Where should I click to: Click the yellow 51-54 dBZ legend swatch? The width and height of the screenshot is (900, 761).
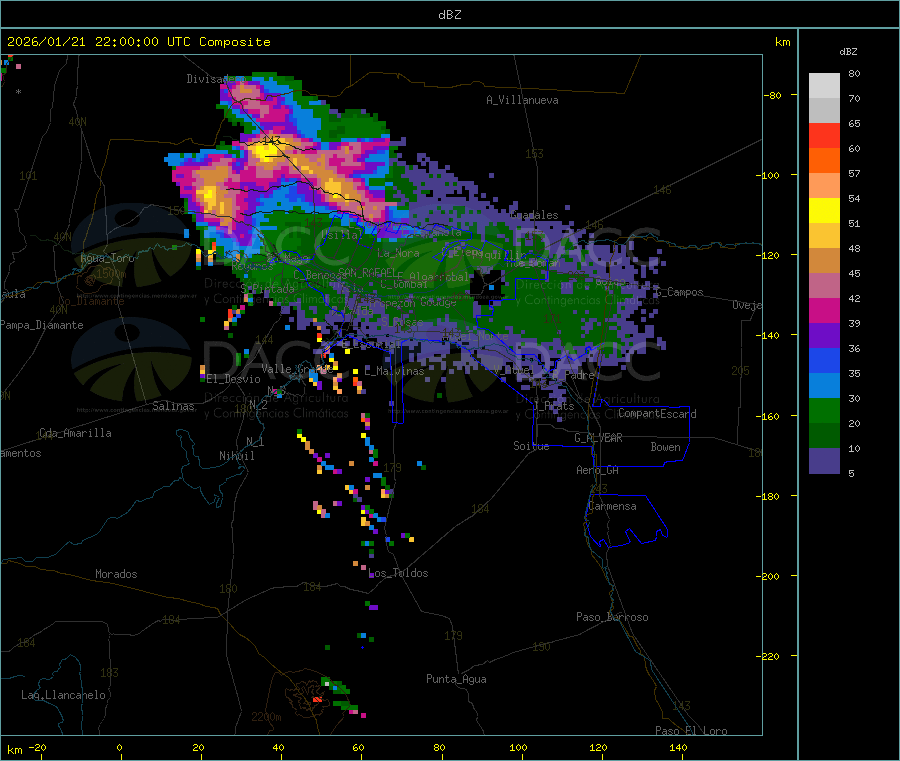pos(824,211)
